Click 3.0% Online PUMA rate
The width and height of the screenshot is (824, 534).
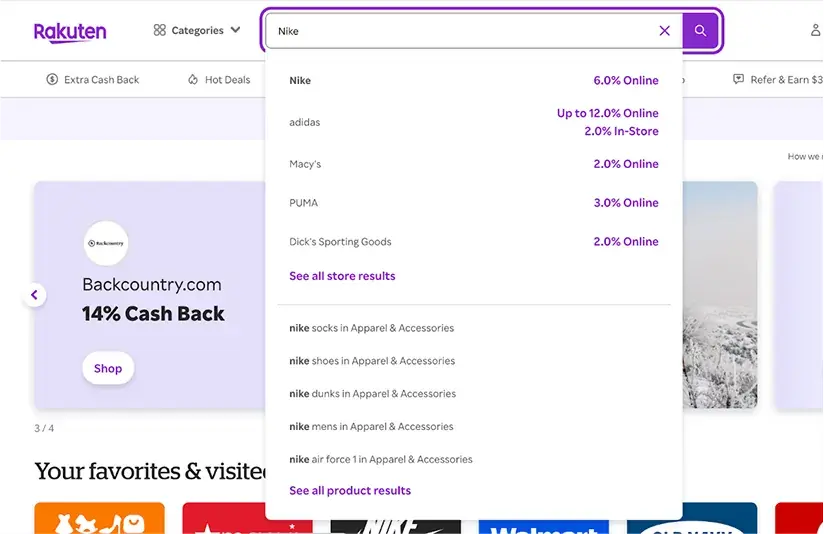click(x=626, y=203)
